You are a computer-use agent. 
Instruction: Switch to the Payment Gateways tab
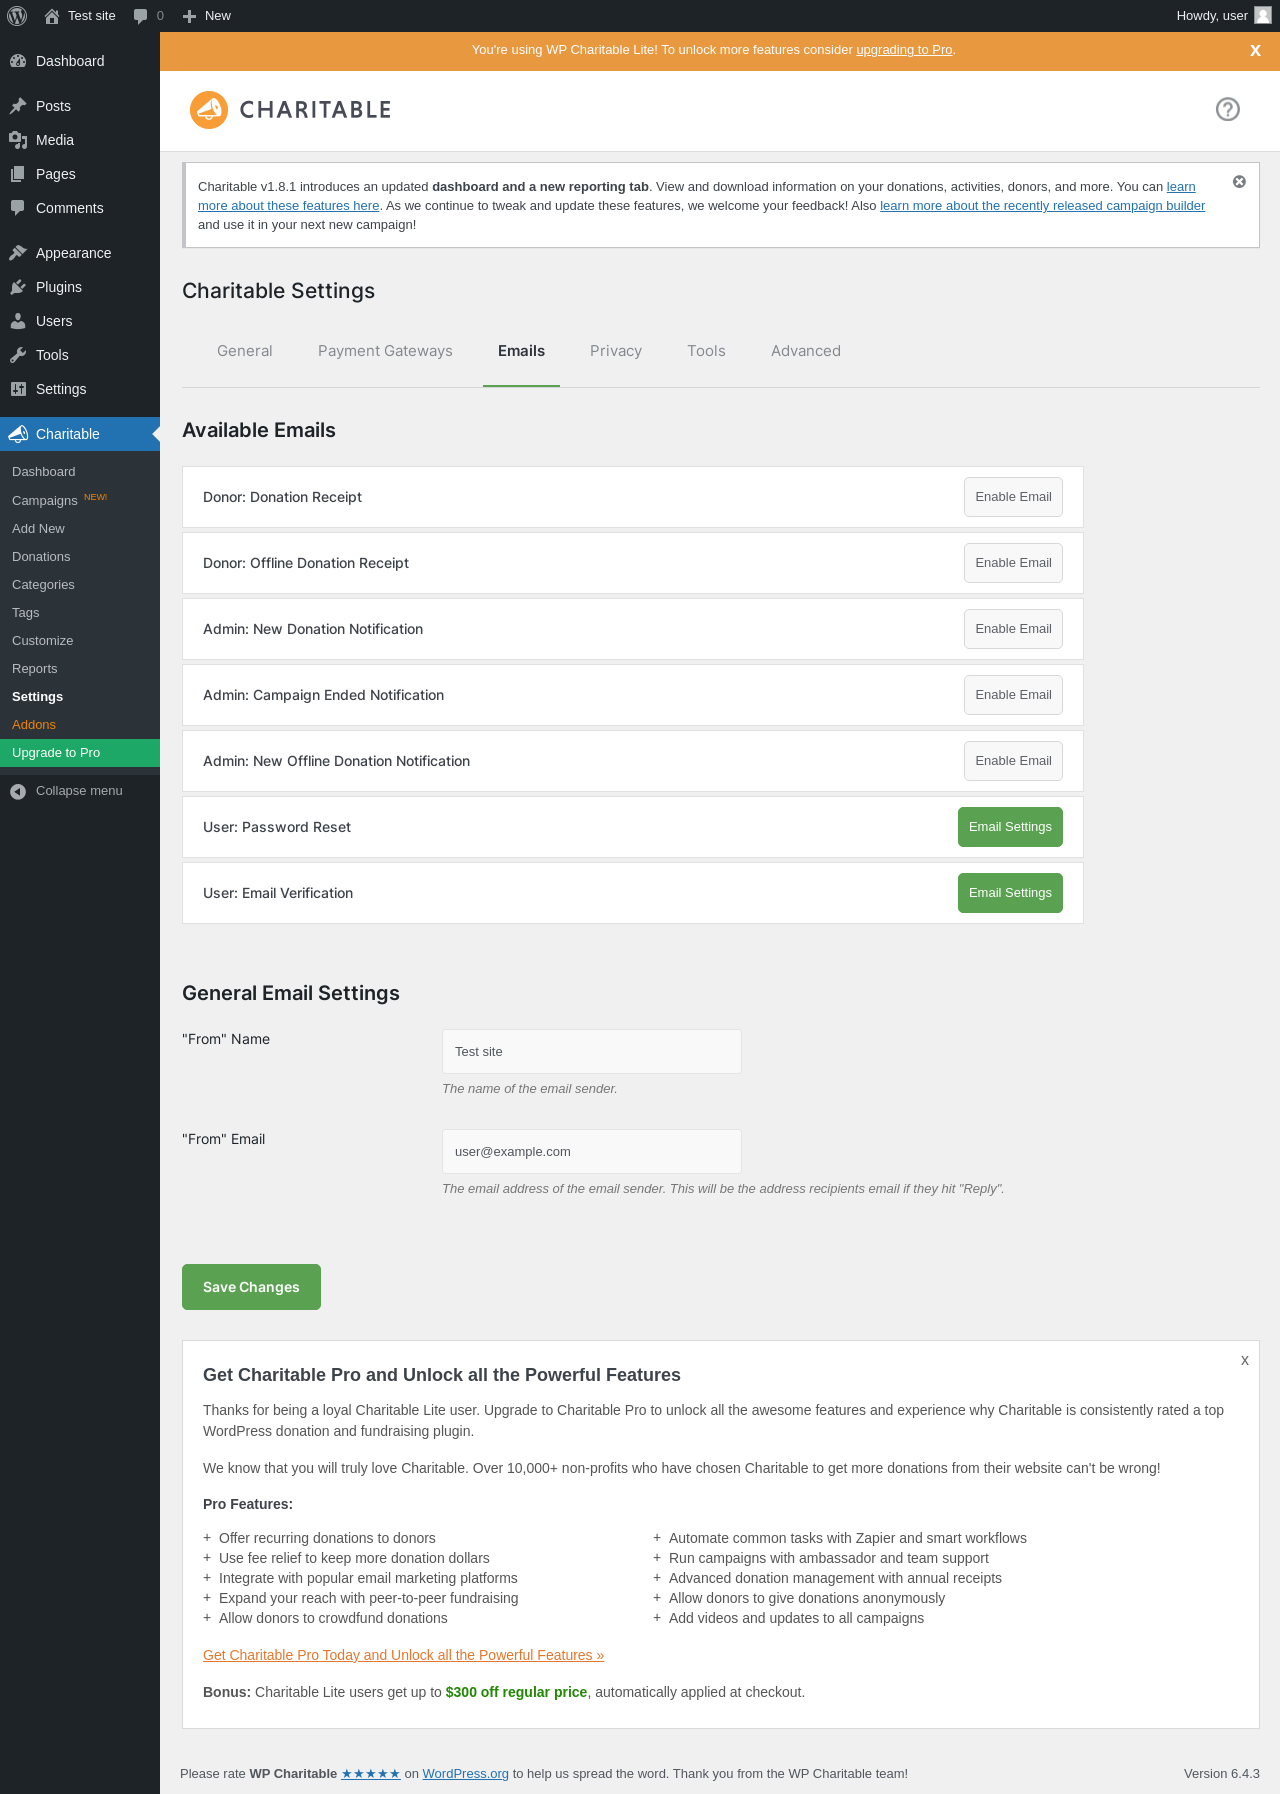click(385, 351)
